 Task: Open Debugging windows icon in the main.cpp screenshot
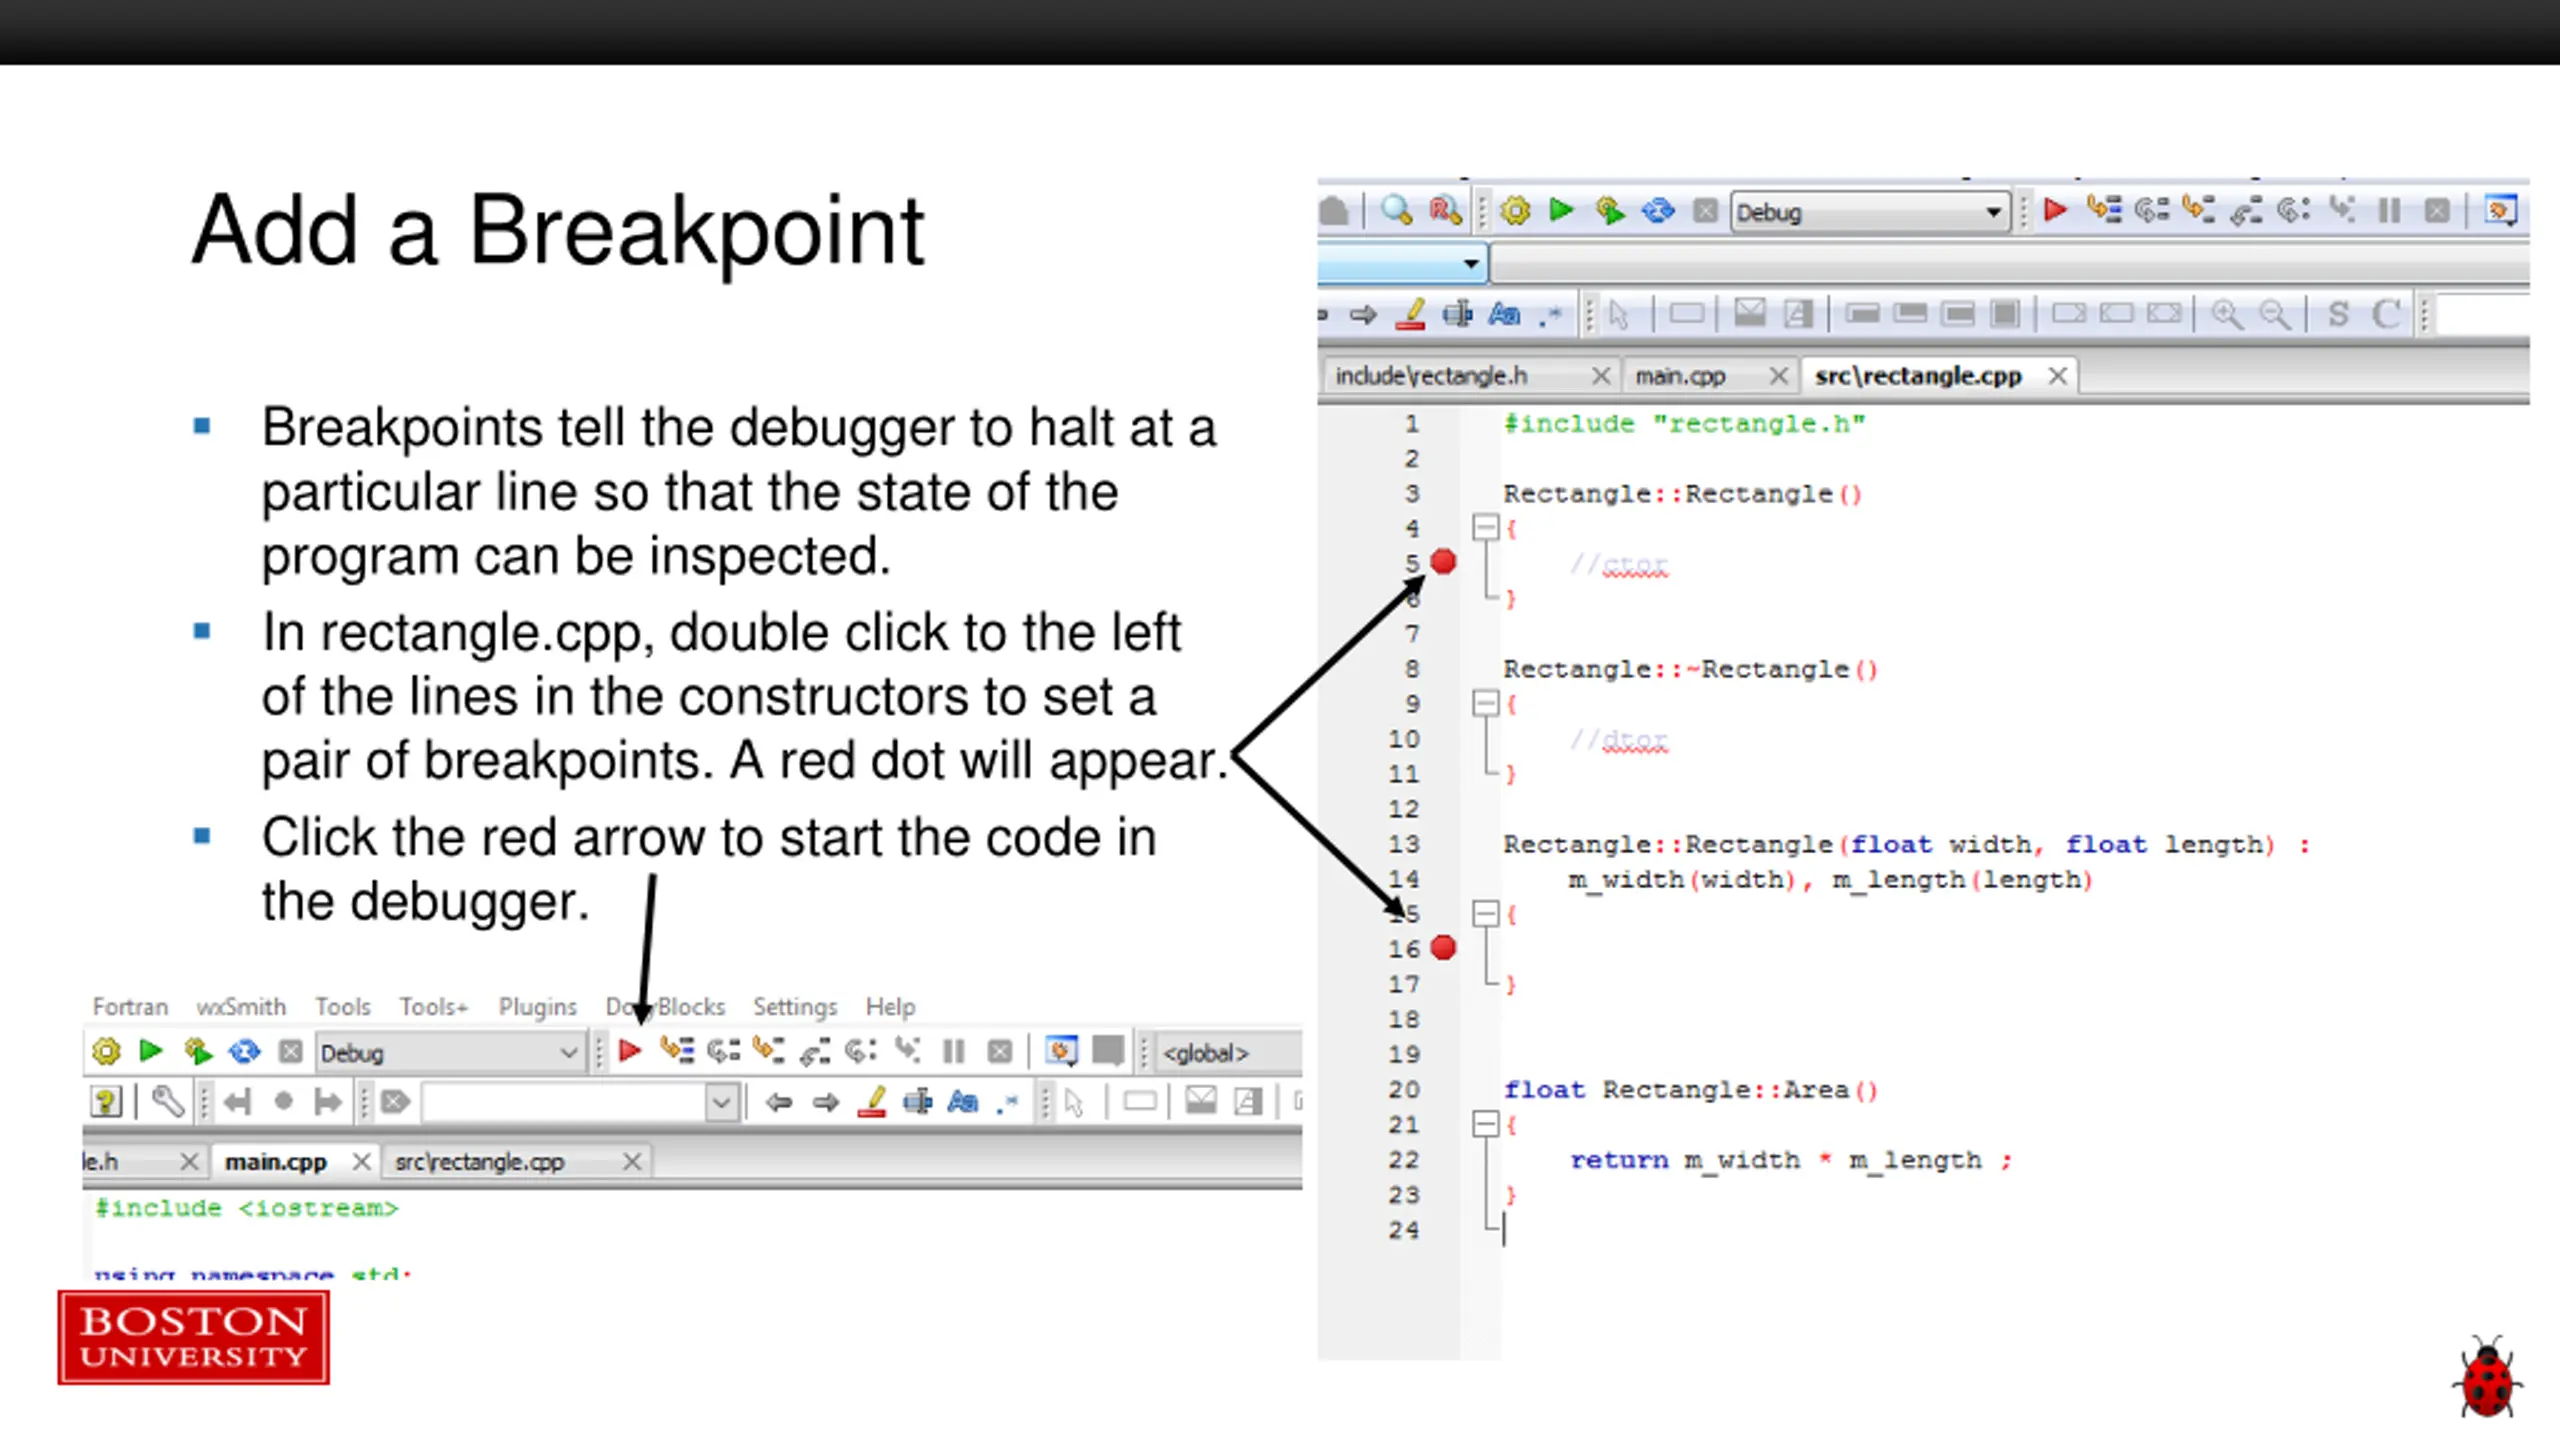tap(1061, 1051)
